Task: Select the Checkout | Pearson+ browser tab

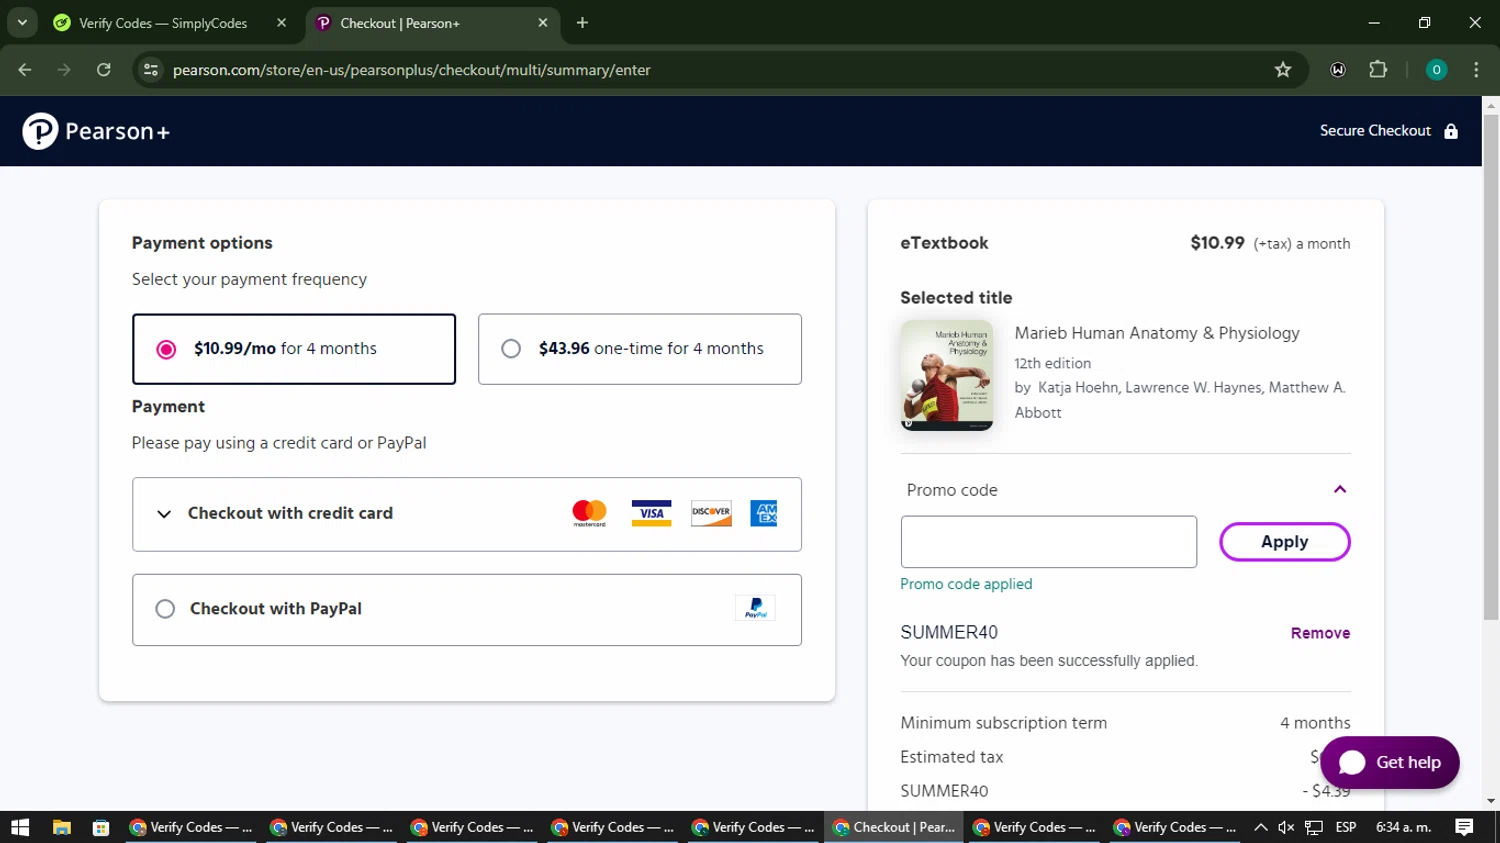Action: coord(432,23)
